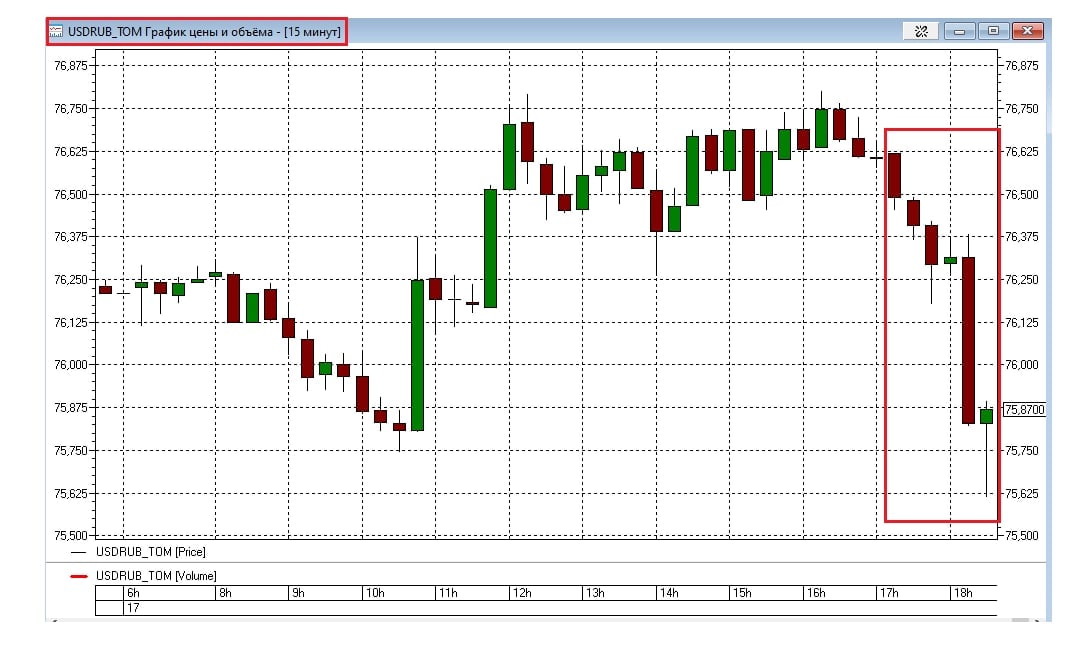This screenshot has height=648, width=1081.
Task: Close the USDRUB_TOM chart window
Action: [x=1027, y=31]
